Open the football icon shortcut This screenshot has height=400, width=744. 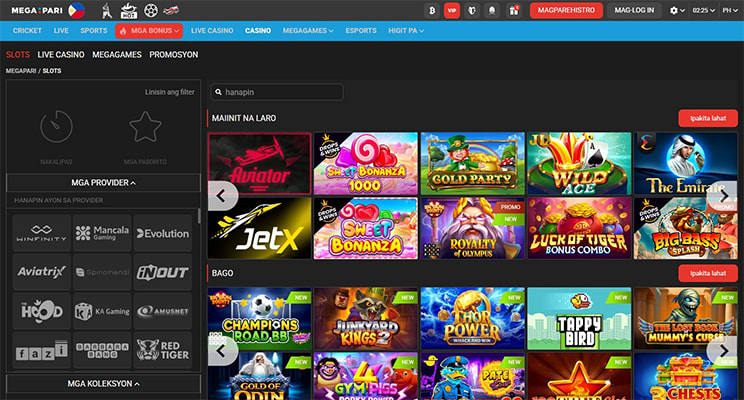click(150, 10)
